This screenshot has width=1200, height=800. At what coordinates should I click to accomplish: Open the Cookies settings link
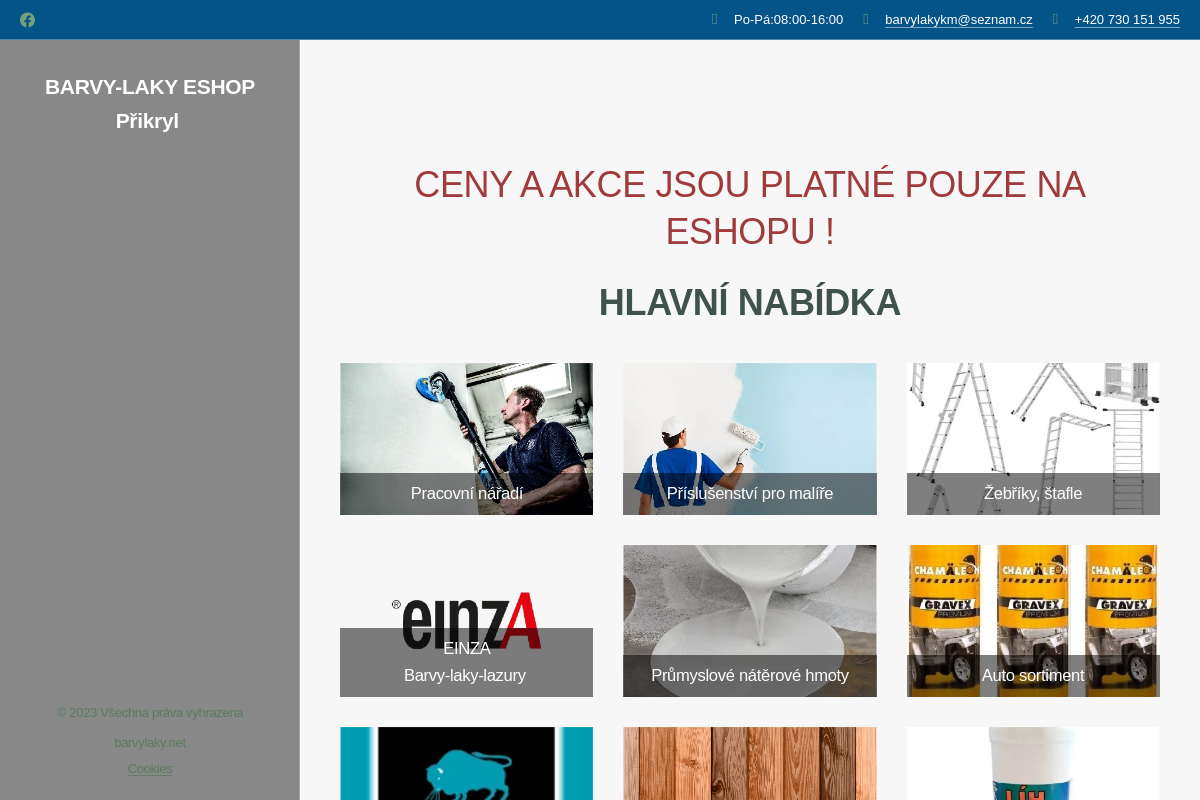click(150, 768)
